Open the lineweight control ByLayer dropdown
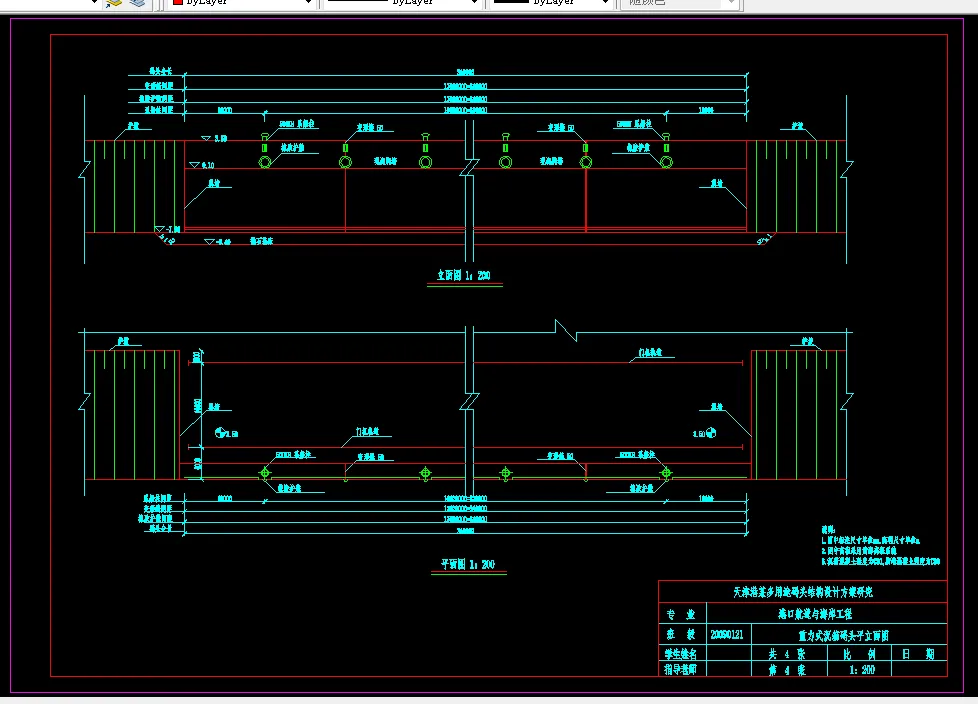The width and height of the screenshot is (978, 704). [x=550, y=2]
